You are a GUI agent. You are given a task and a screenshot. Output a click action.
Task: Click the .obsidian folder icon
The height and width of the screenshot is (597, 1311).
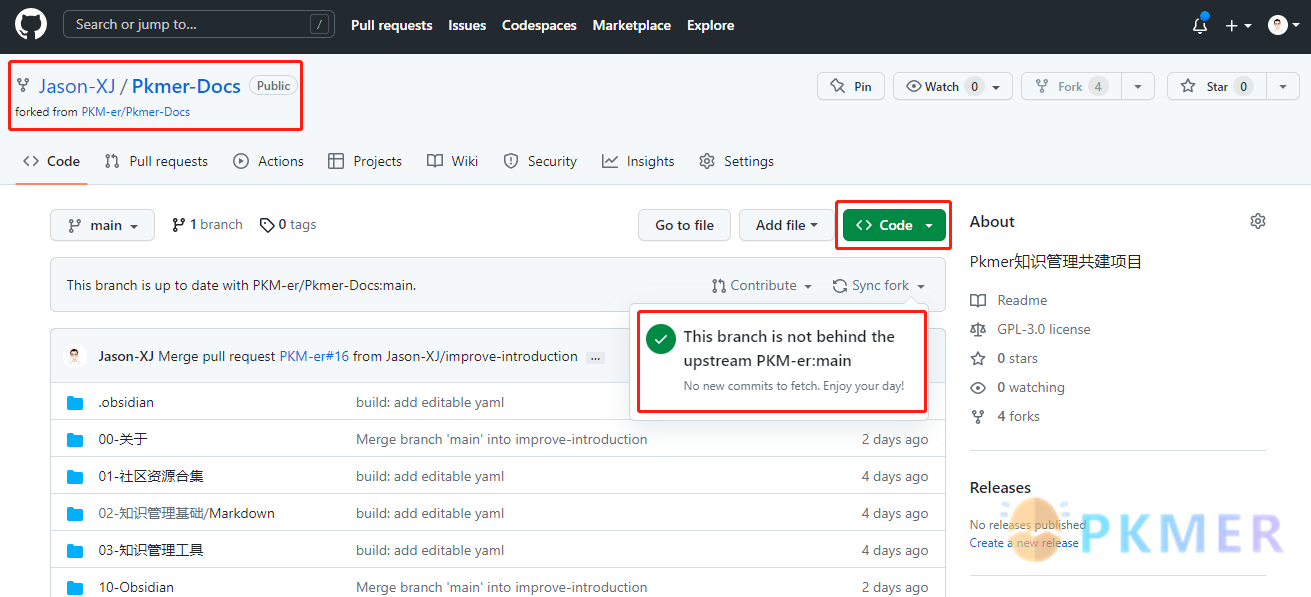tap(75, 402)
